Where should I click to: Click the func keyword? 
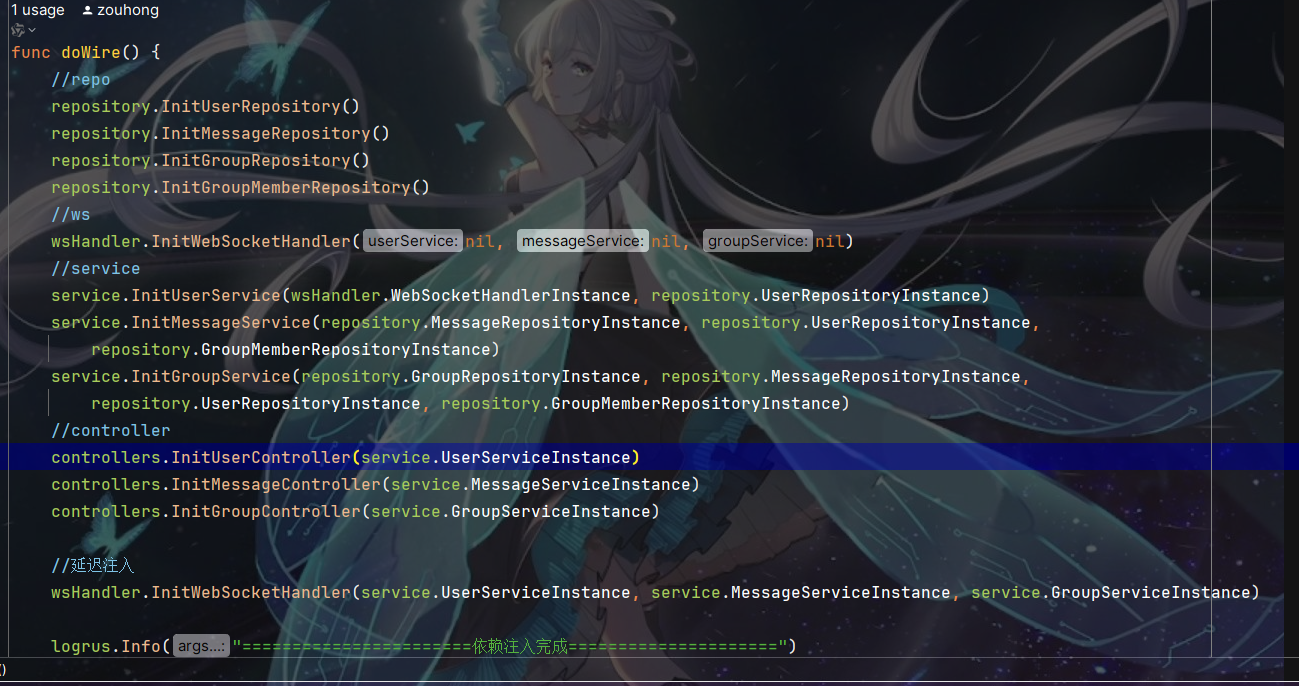click(31, 52)
